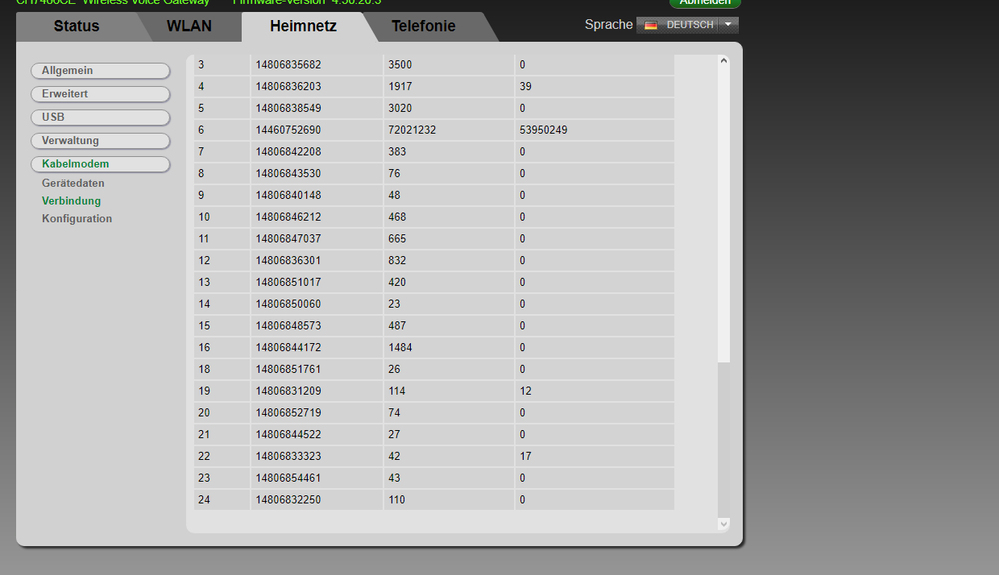Click cell 14806840148
Screen dimensions: 999x575
[x=317, y=195]
